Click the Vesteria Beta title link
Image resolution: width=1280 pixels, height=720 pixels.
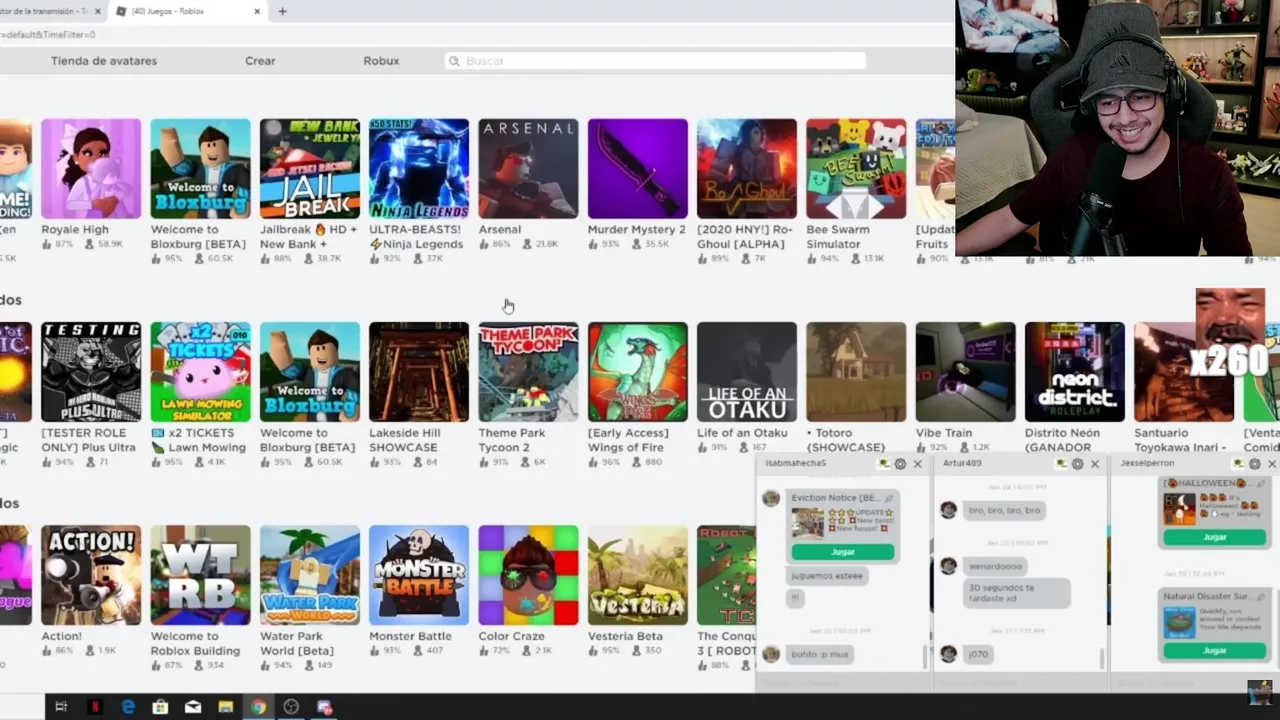click(625, 636)
